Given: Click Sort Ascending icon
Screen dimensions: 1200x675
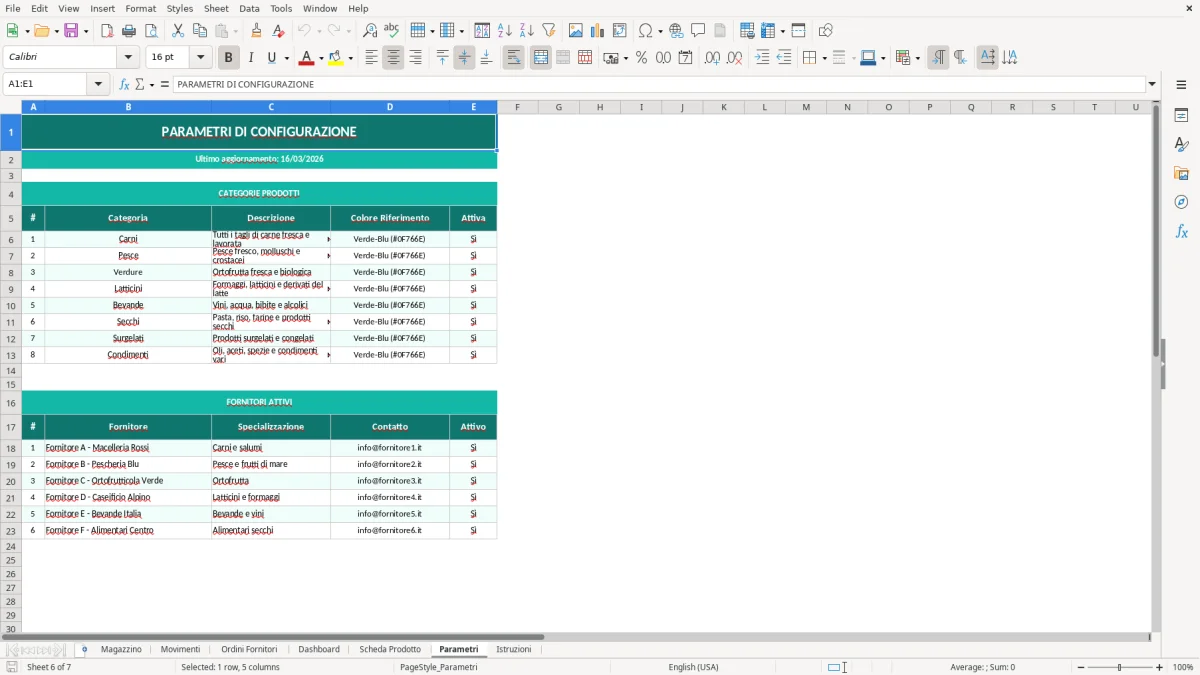Looking at the screenshot, I should 505,31.
